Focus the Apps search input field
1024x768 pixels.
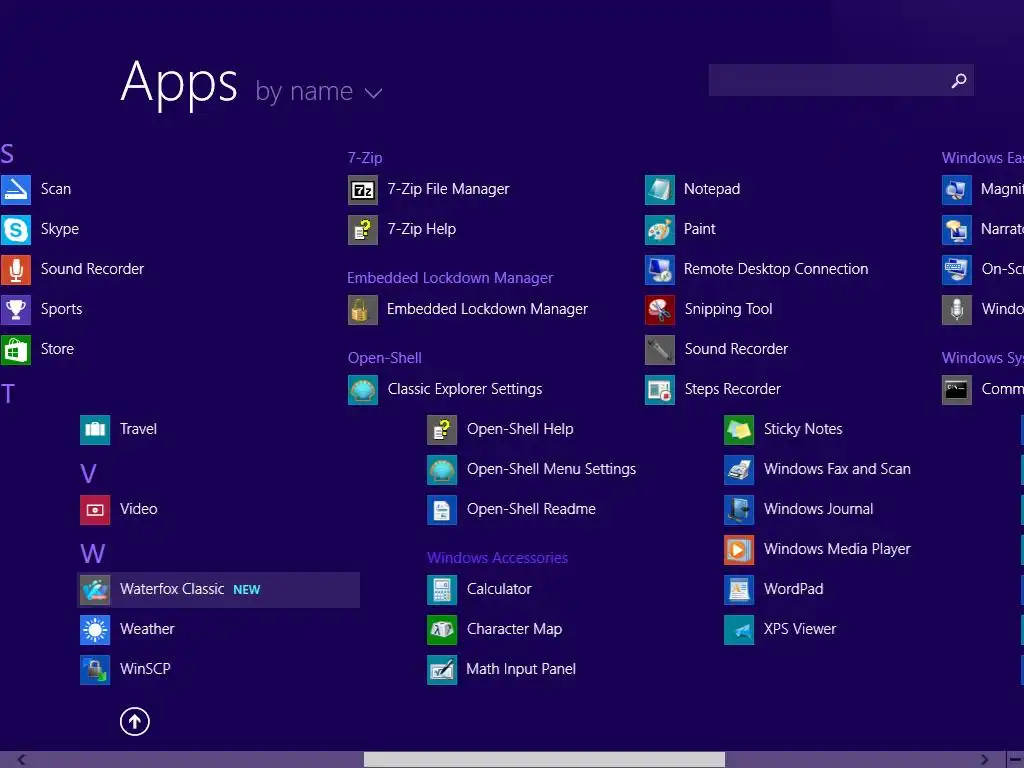point(841,80)
